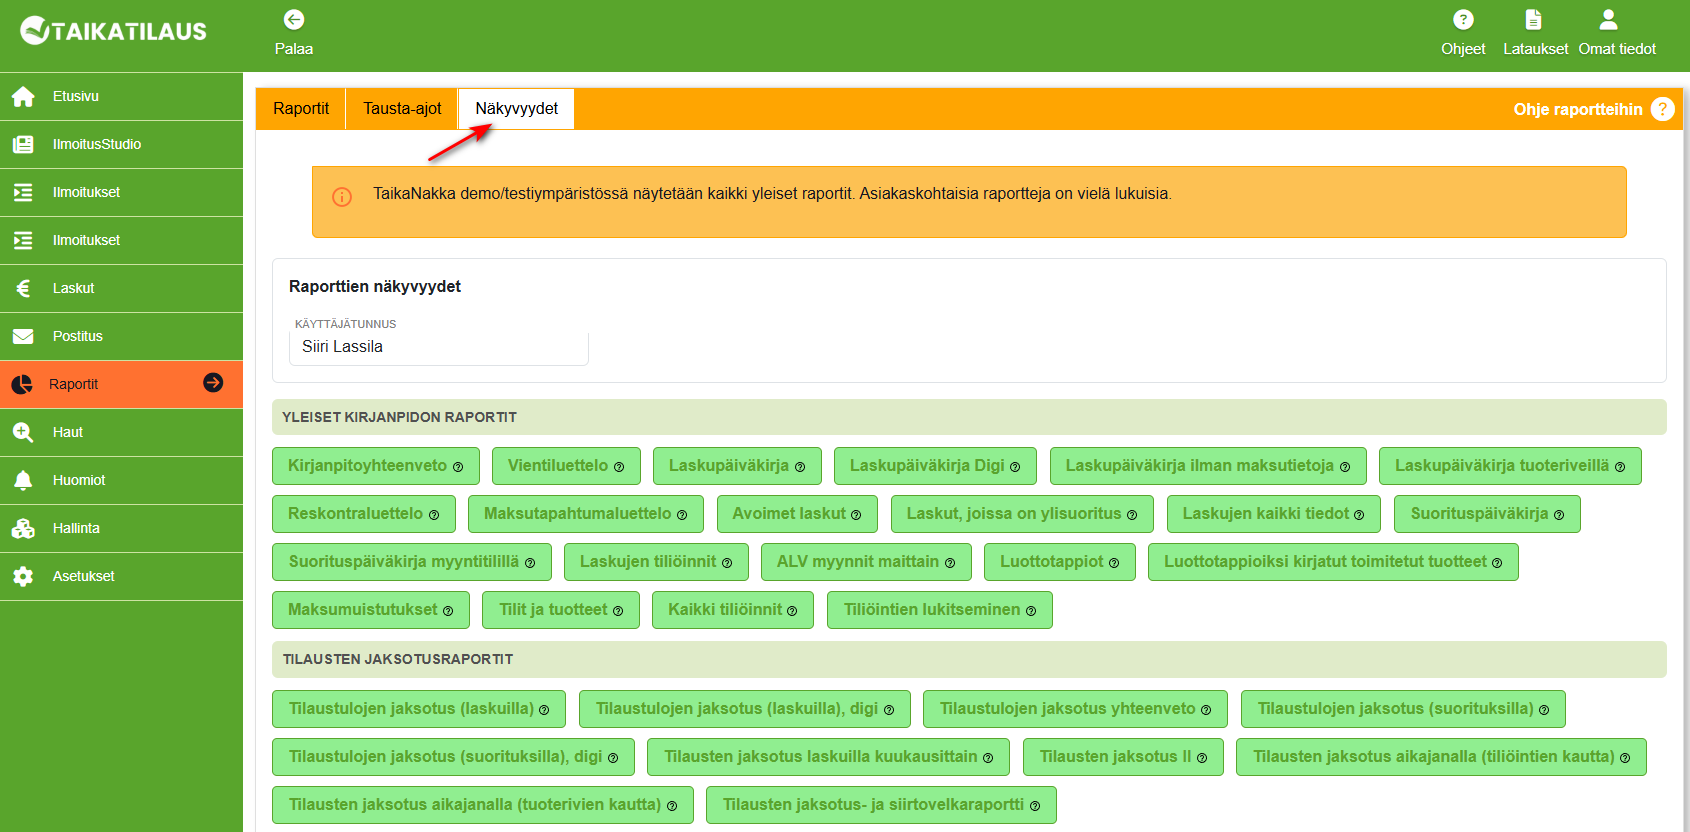Open Postitus envelope icon in sidebar
1690x832 pixels.
pyautogui.click(x=23, y=337)
